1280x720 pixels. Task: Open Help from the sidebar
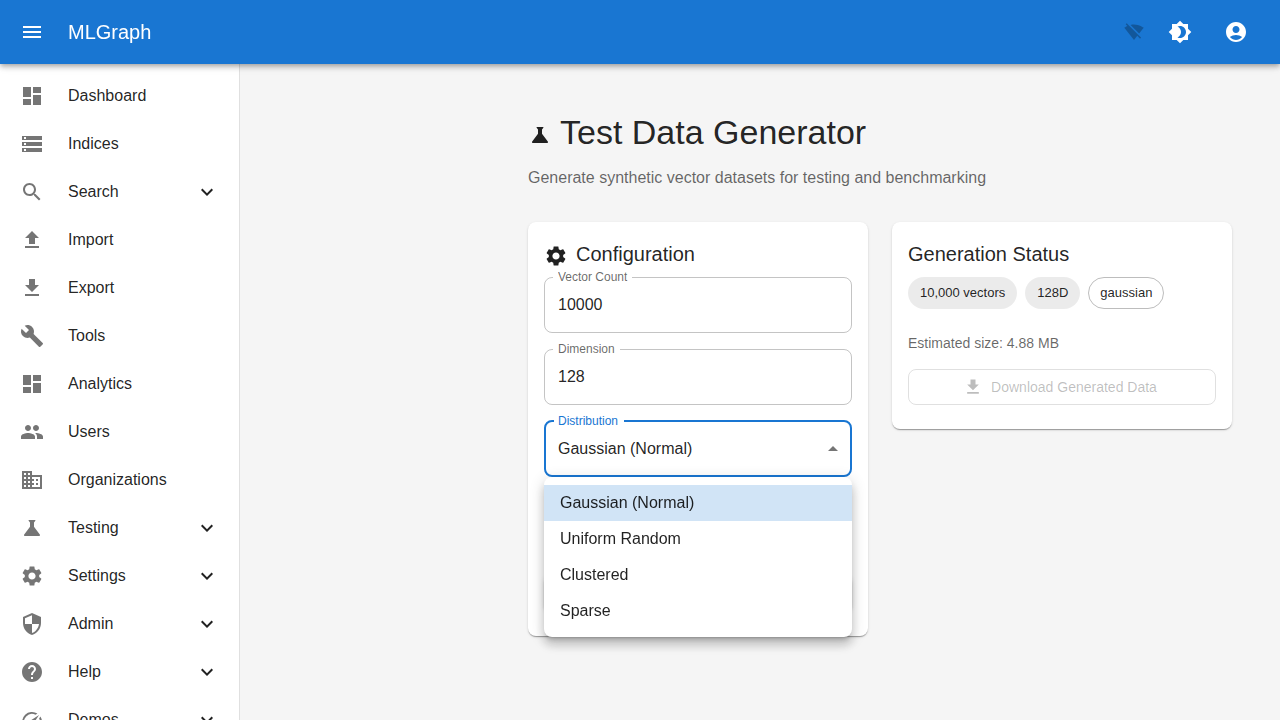coord(85,671)
